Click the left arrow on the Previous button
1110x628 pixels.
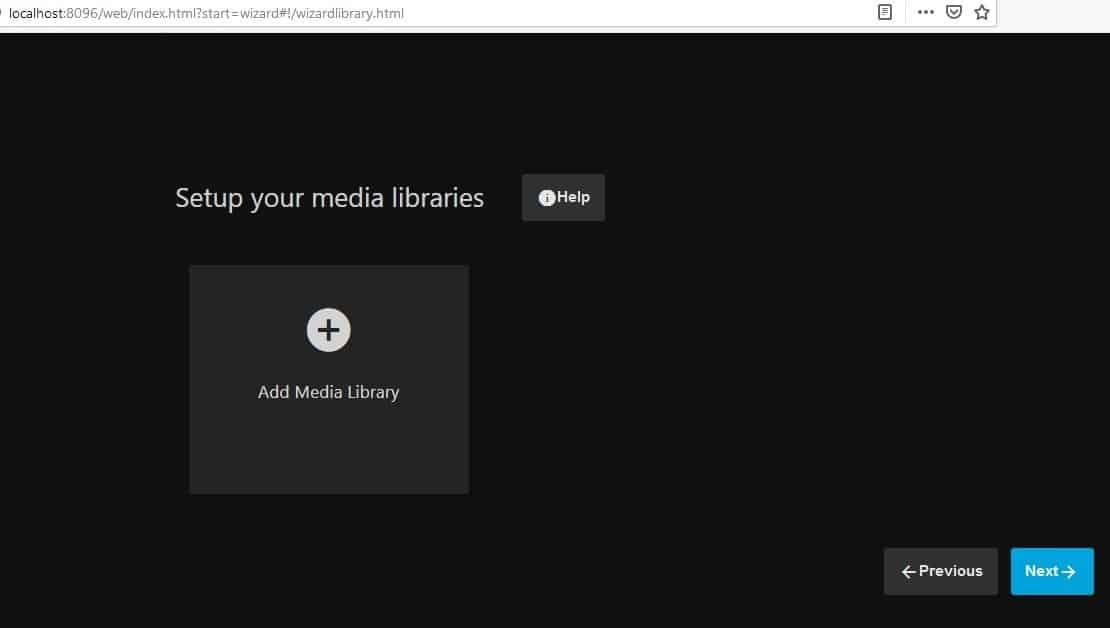click(x=908, y=572)
